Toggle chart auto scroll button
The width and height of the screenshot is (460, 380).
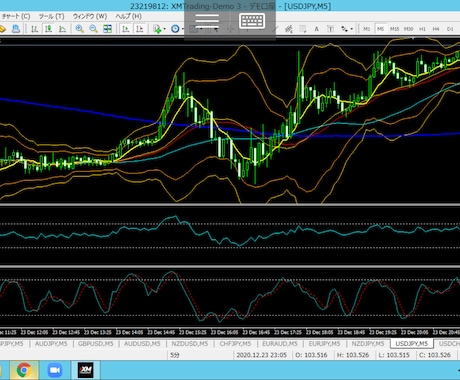[126, 29]
